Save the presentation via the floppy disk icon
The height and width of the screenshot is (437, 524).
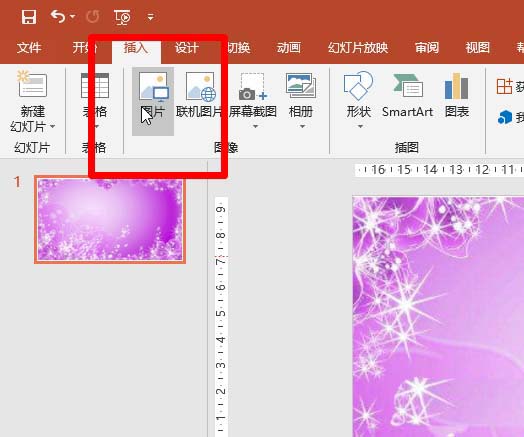coord(29,17)
